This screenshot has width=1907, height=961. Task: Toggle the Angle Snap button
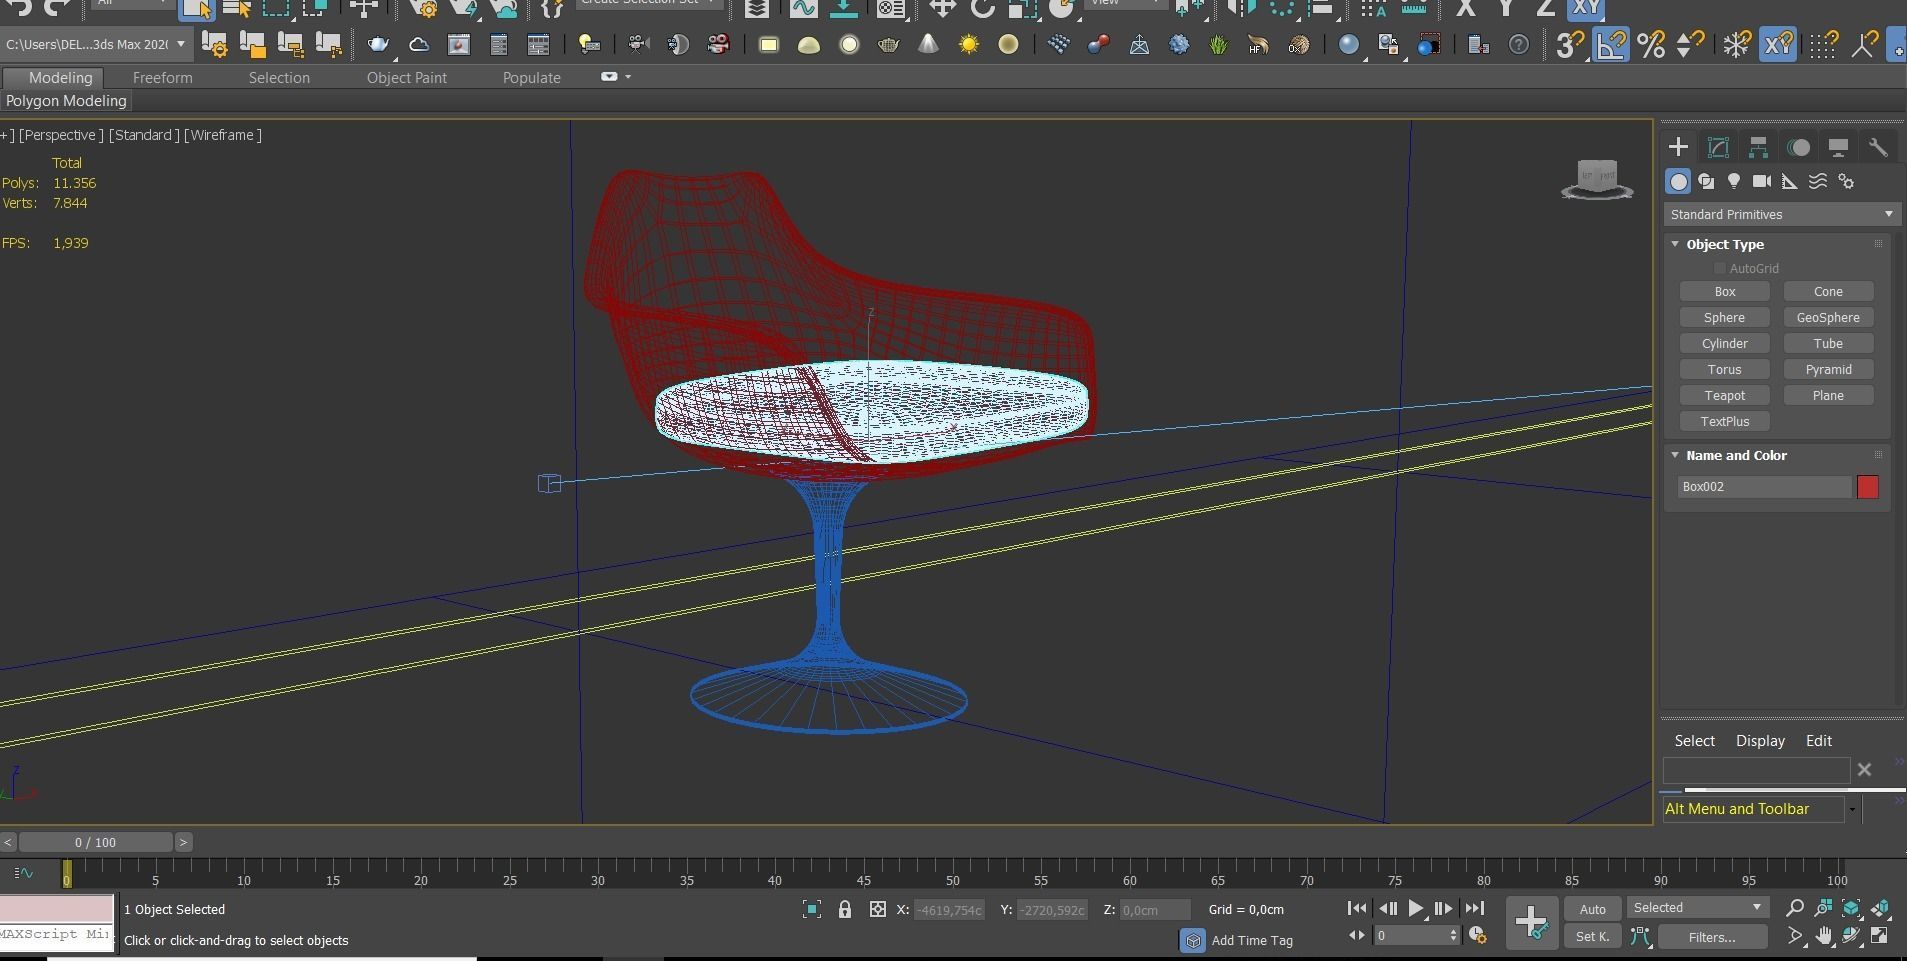point(1611,44)
